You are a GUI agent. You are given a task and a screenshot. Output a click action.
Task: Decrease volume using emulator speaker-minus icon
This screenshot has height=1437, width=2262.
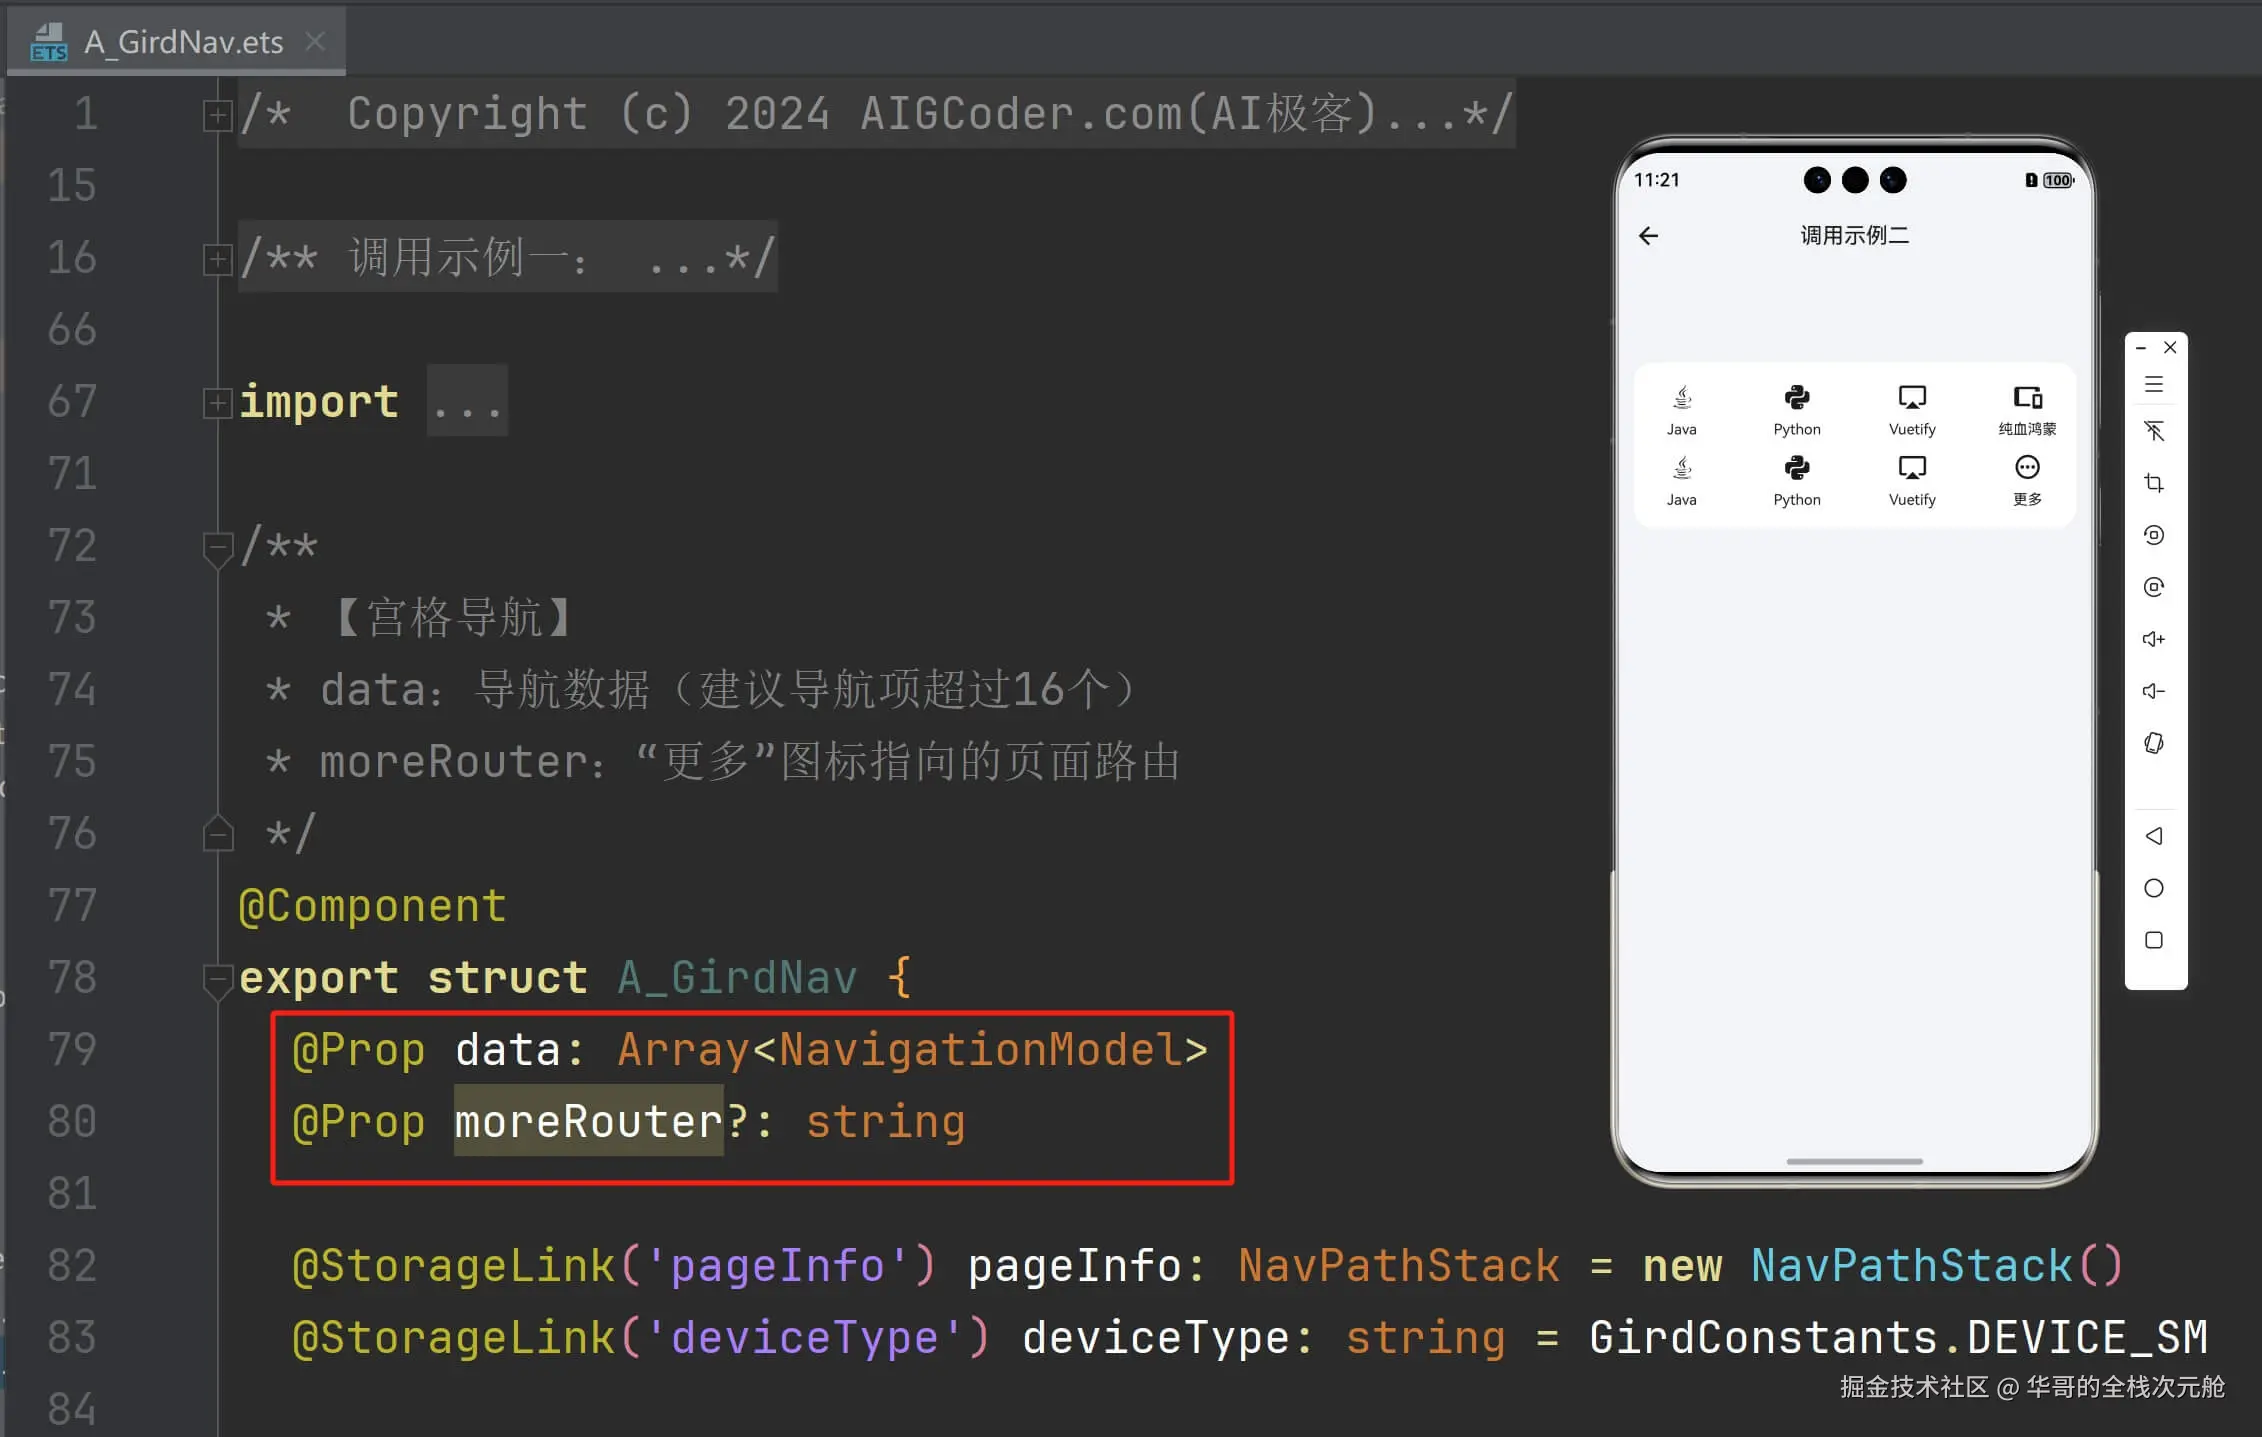pos(2154,691)
